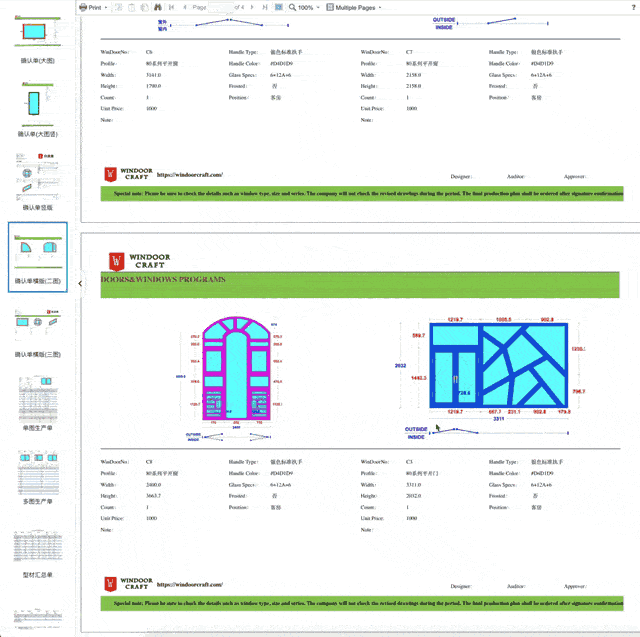This screenshot has width=640, height=637.
Task: Click the 1219.7 top dimension label
Action: click(x=455, y=320)
